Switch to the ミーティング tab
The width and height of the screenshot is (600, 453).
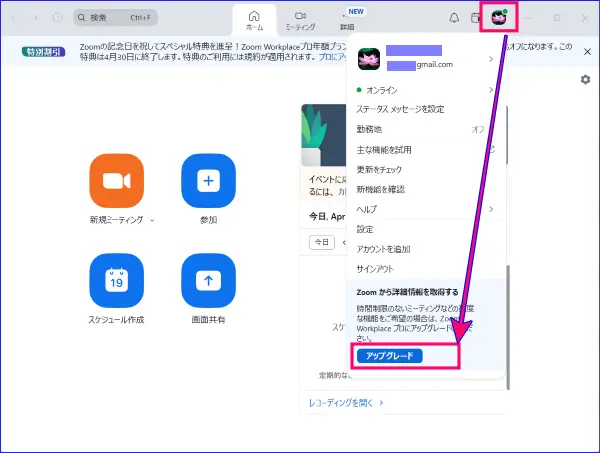tap(300, 21)
